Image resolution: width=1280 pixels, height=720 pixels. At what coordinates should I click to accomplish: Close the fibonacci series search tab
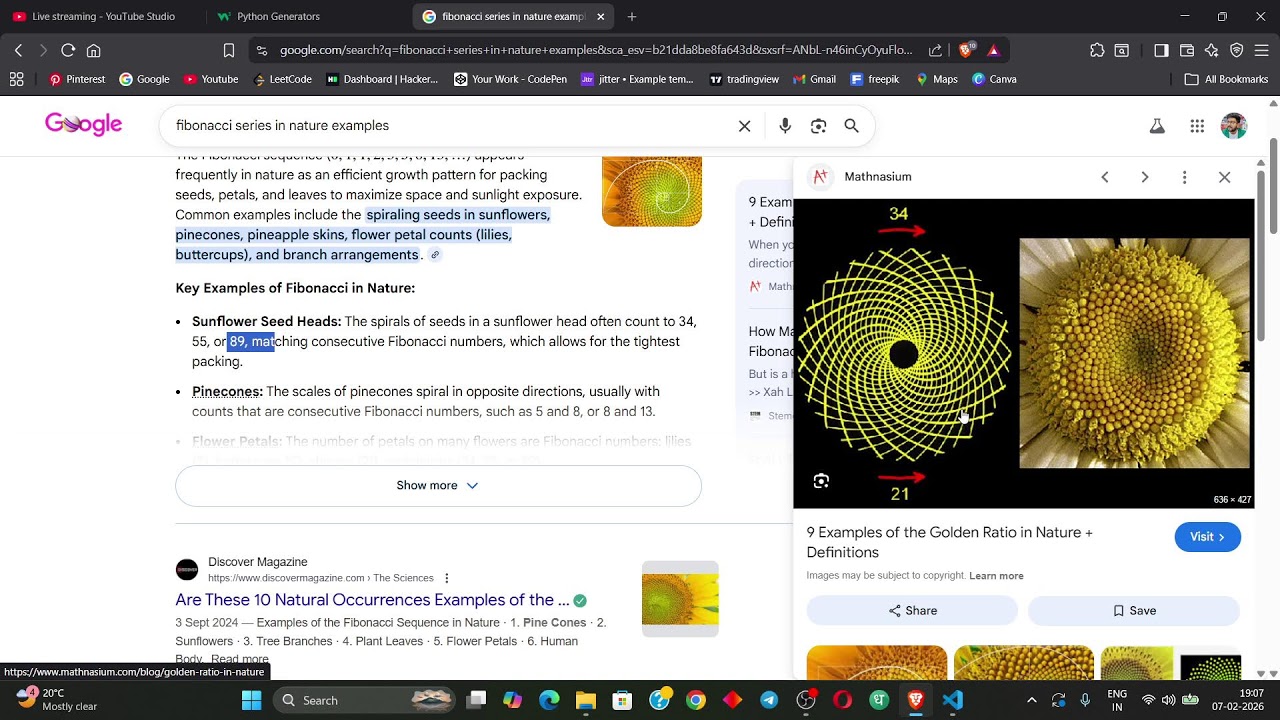pos(600,16)
